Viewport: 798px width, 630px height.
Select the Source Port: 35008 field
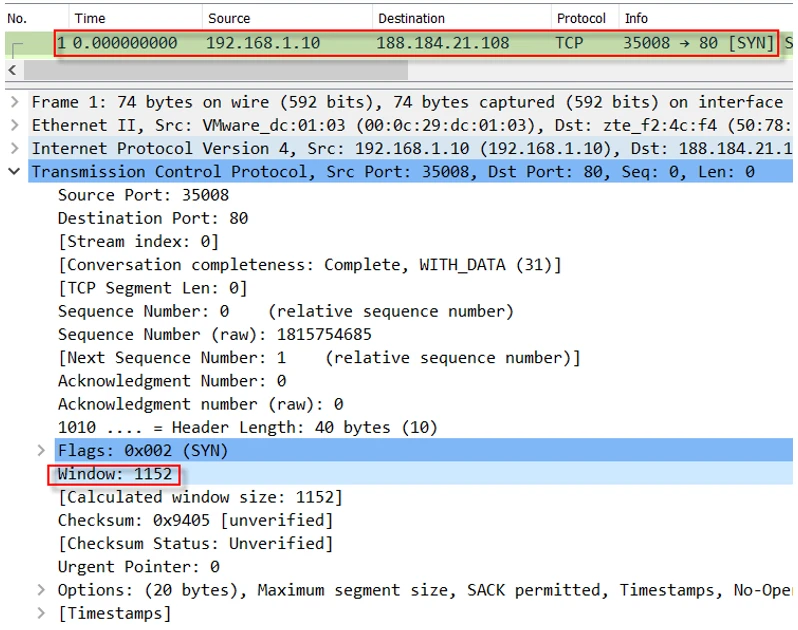(x=143, y=195)
